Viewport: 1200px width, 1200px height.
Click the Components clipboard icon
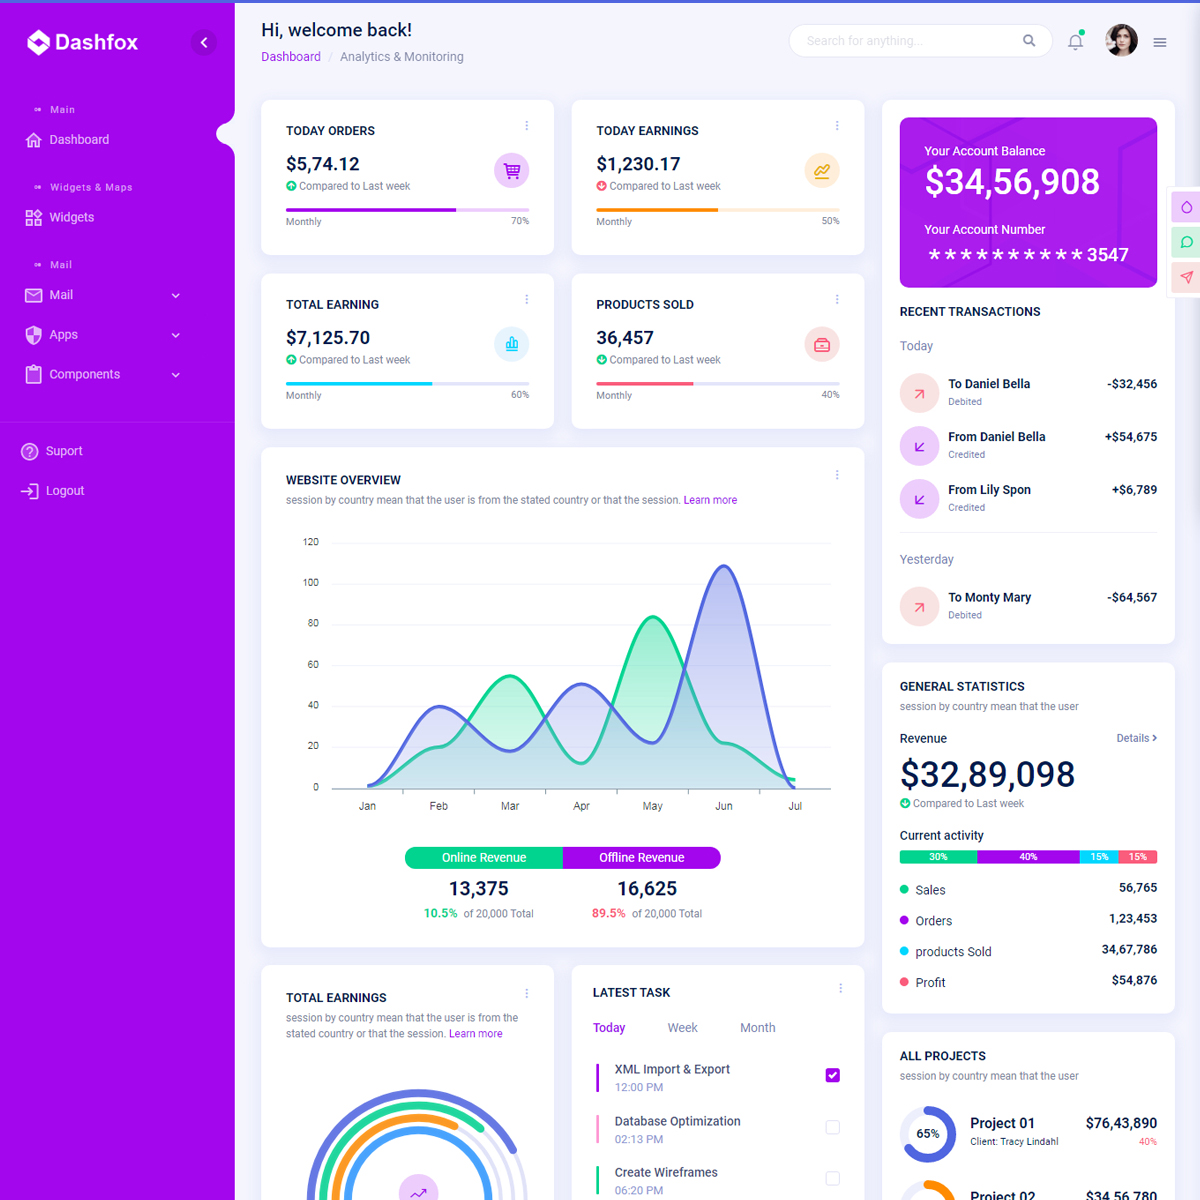click(x=33, y=374)
